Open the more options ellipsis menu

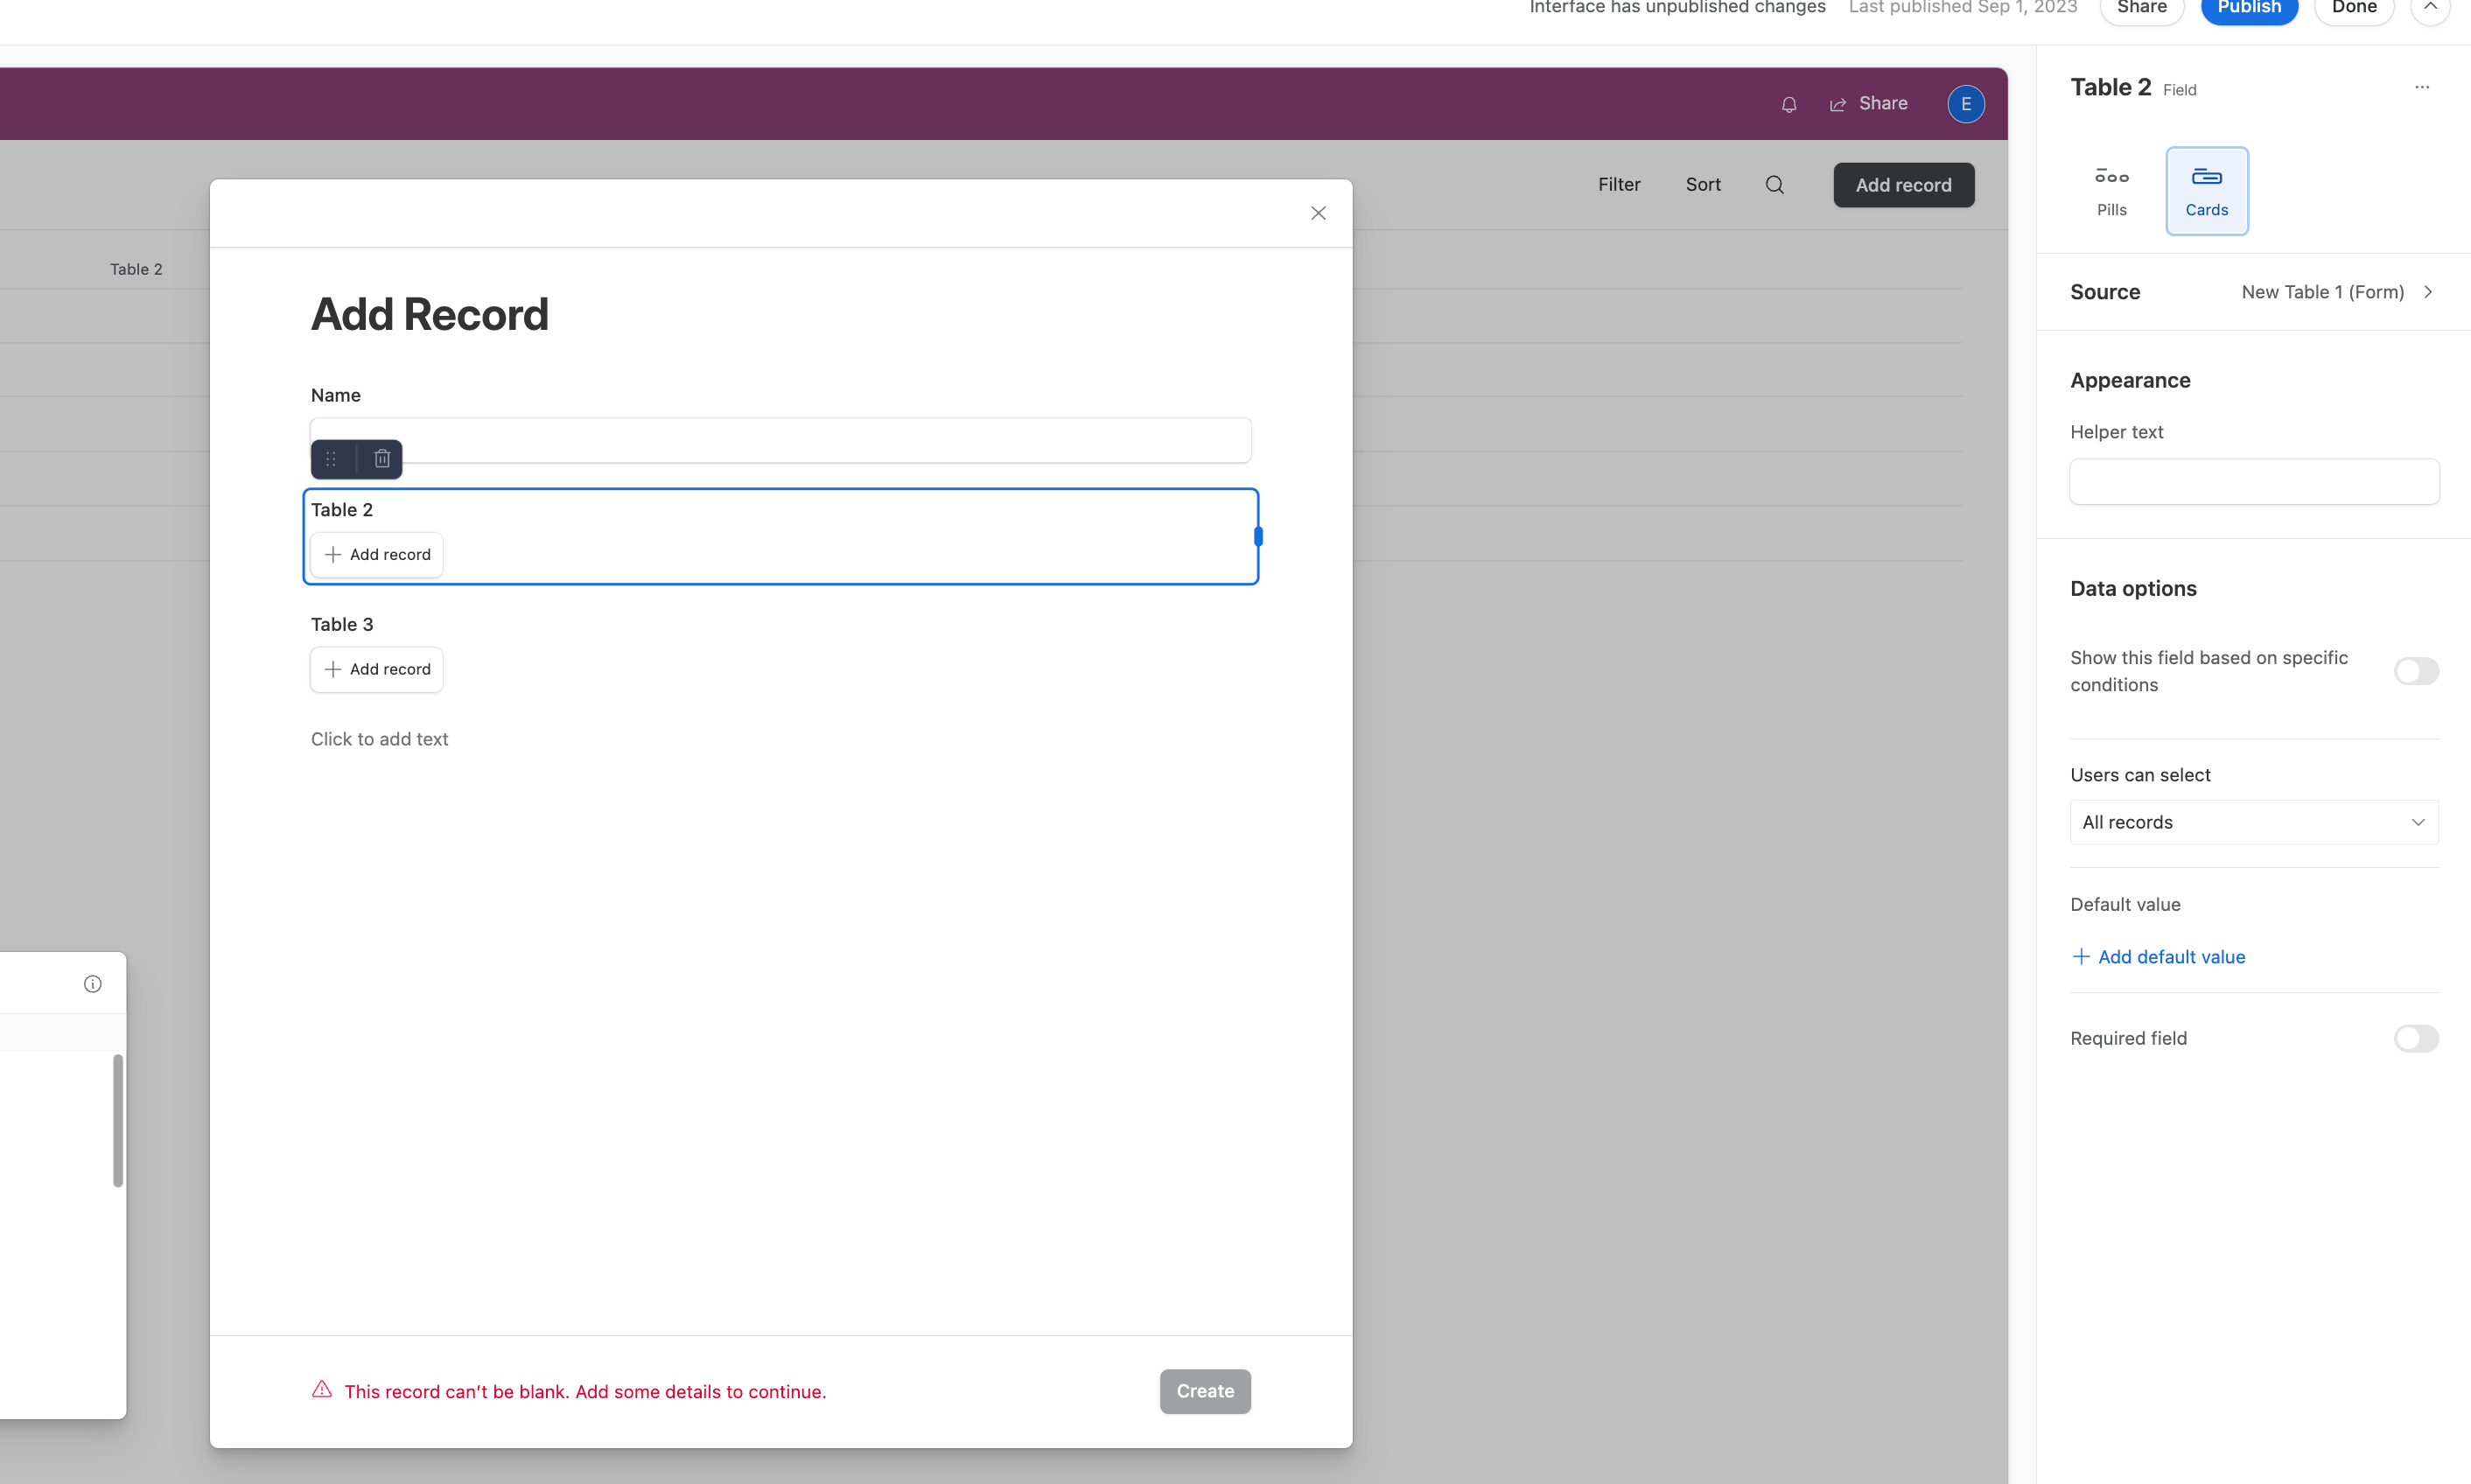[x=2421, y=88]
